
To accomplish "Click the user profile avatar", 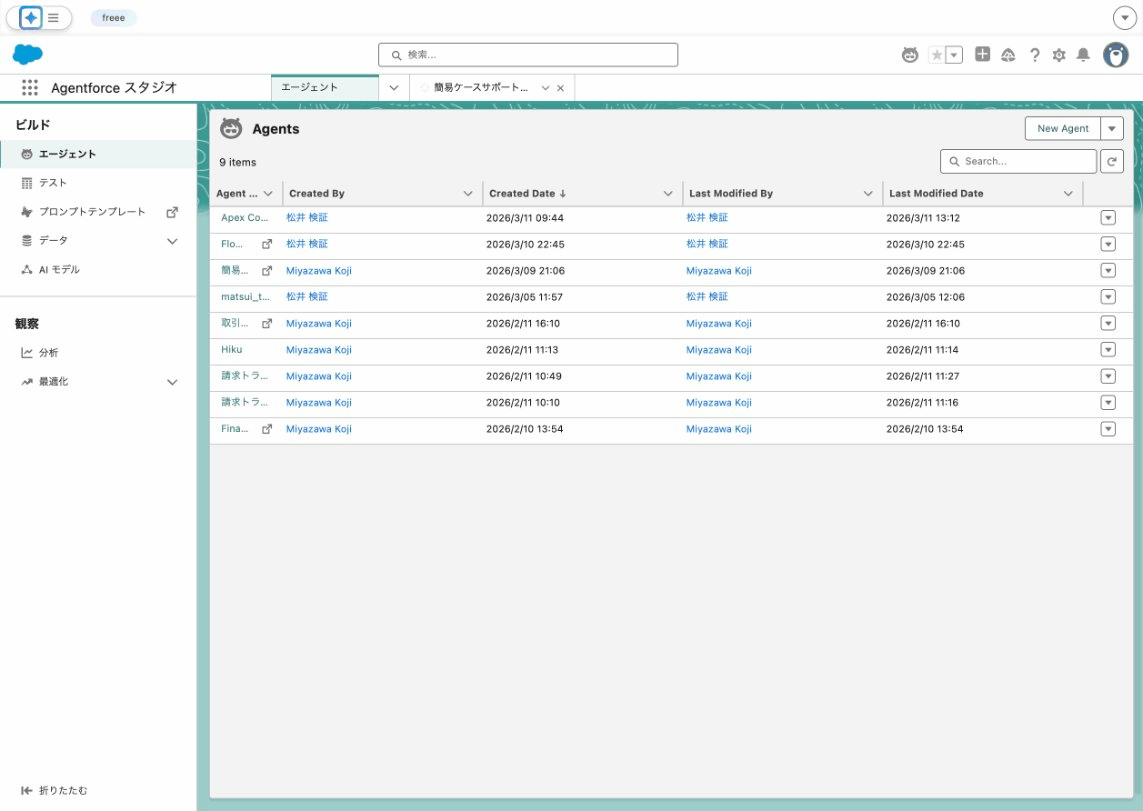I will (1115, 55).
